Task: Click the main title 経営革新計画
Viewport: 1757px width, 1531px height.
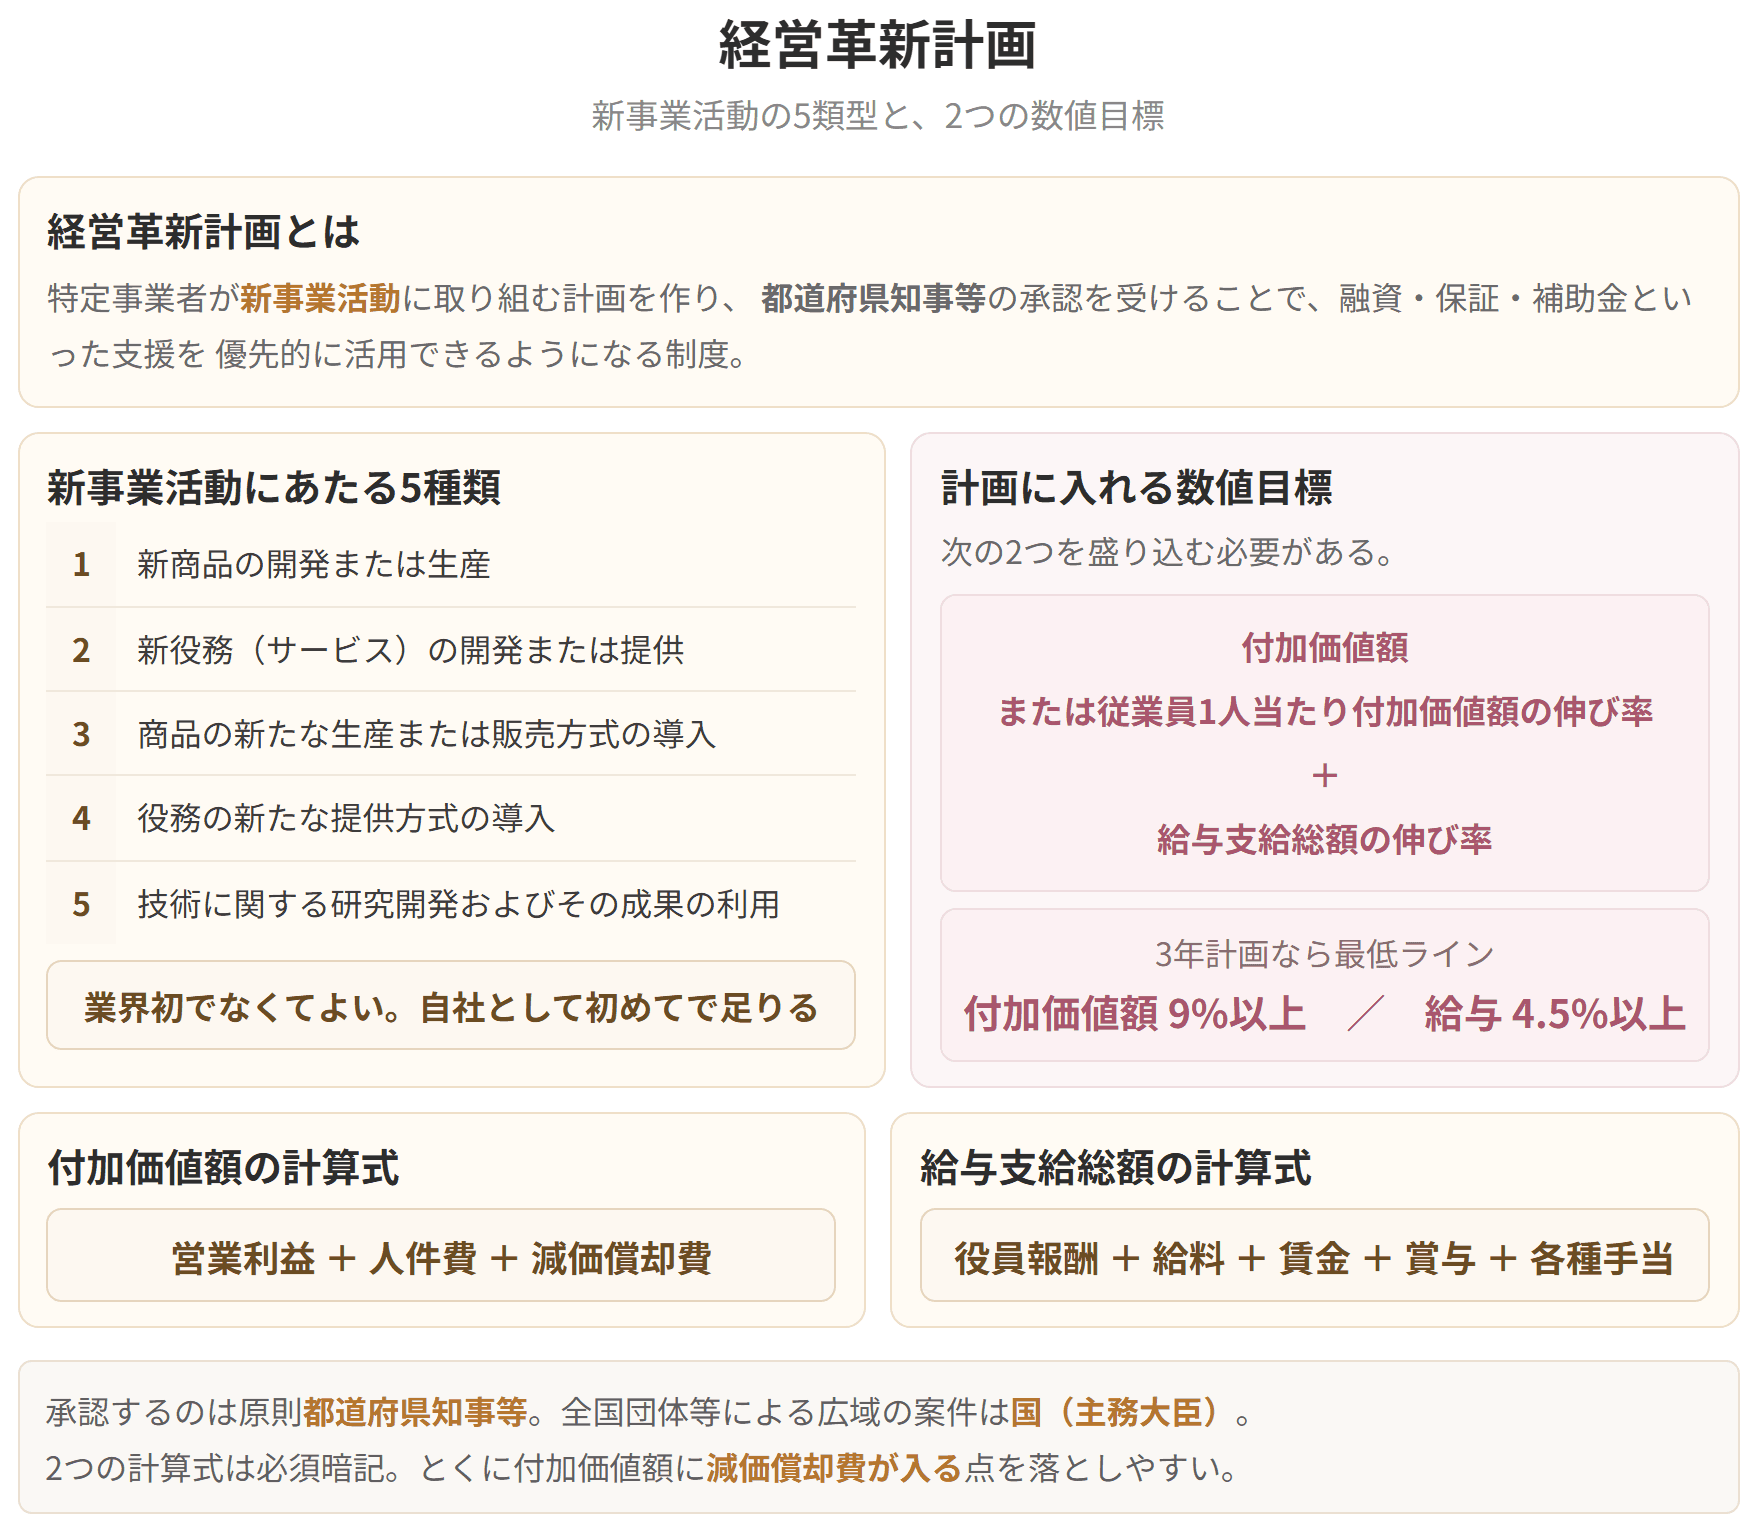Action: click(877, 46)
